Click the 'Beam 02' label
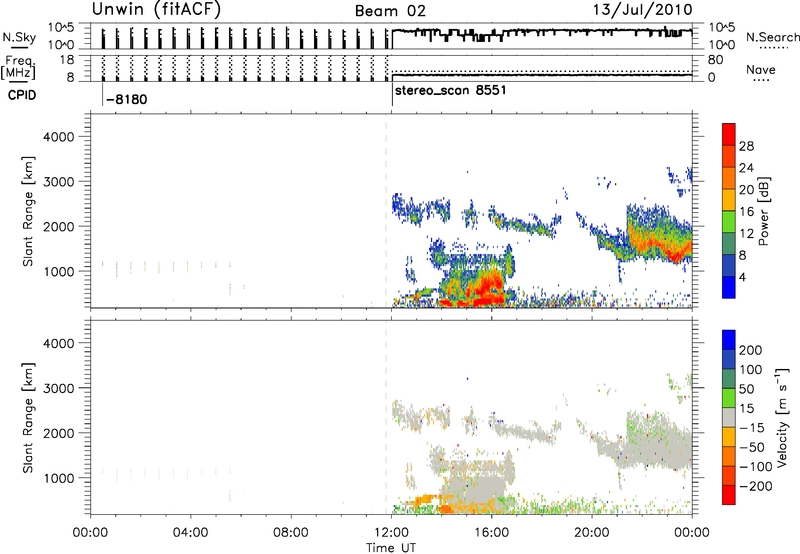 pos(390,11)
